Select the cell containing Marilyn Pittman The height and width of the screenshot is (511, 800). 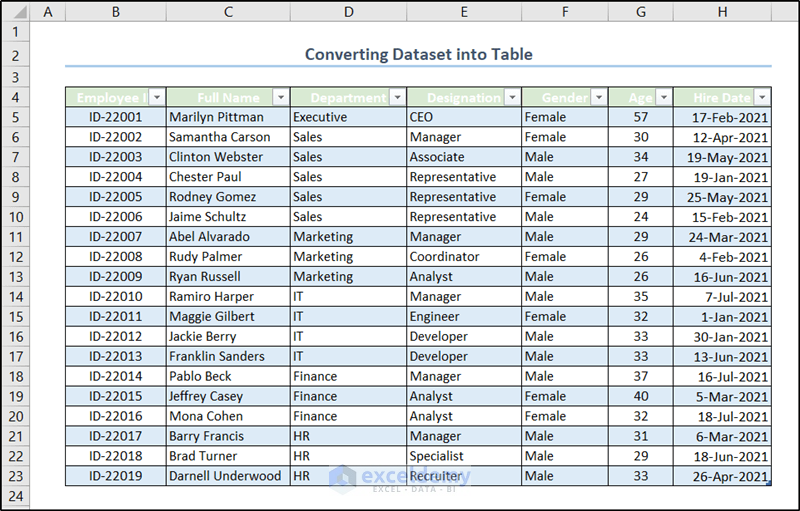pos(228,117)
